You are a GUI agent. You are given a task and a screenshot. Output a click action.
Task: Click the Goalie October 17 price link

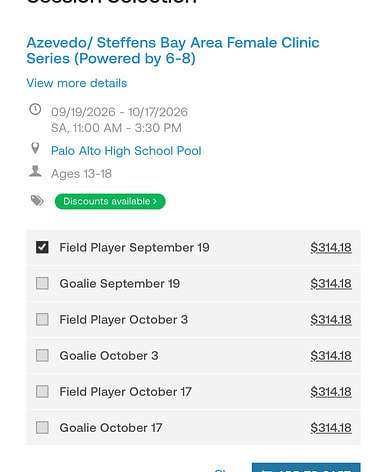[331, 428]
